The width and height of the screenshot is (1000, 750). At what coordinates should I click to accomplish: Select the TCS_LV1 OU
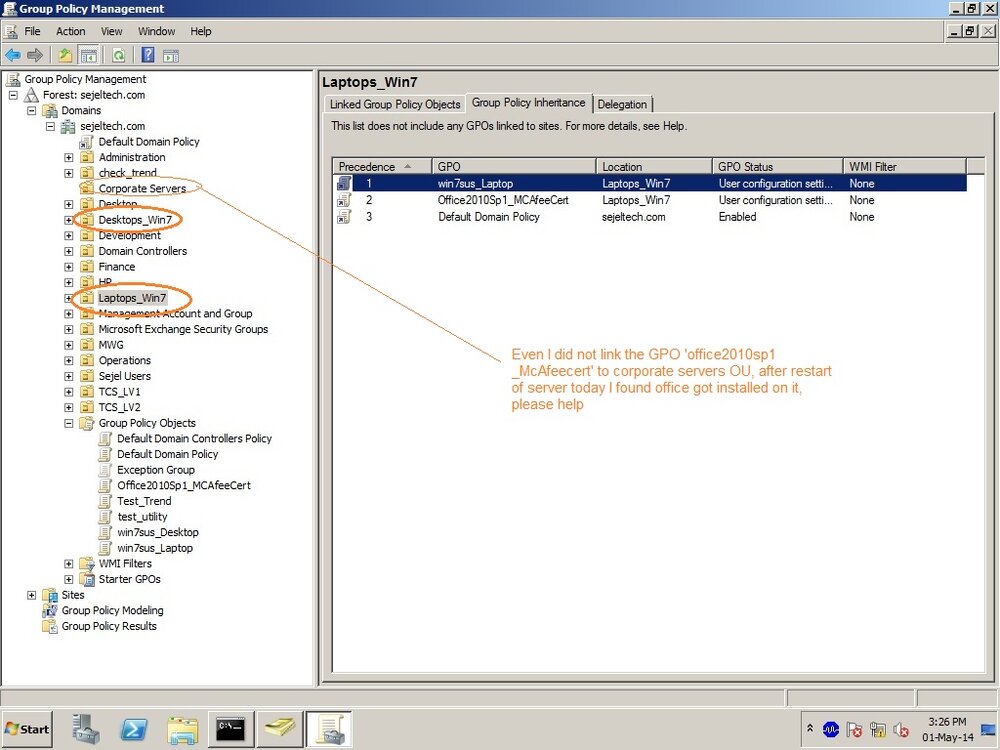[x=119, y=392]
